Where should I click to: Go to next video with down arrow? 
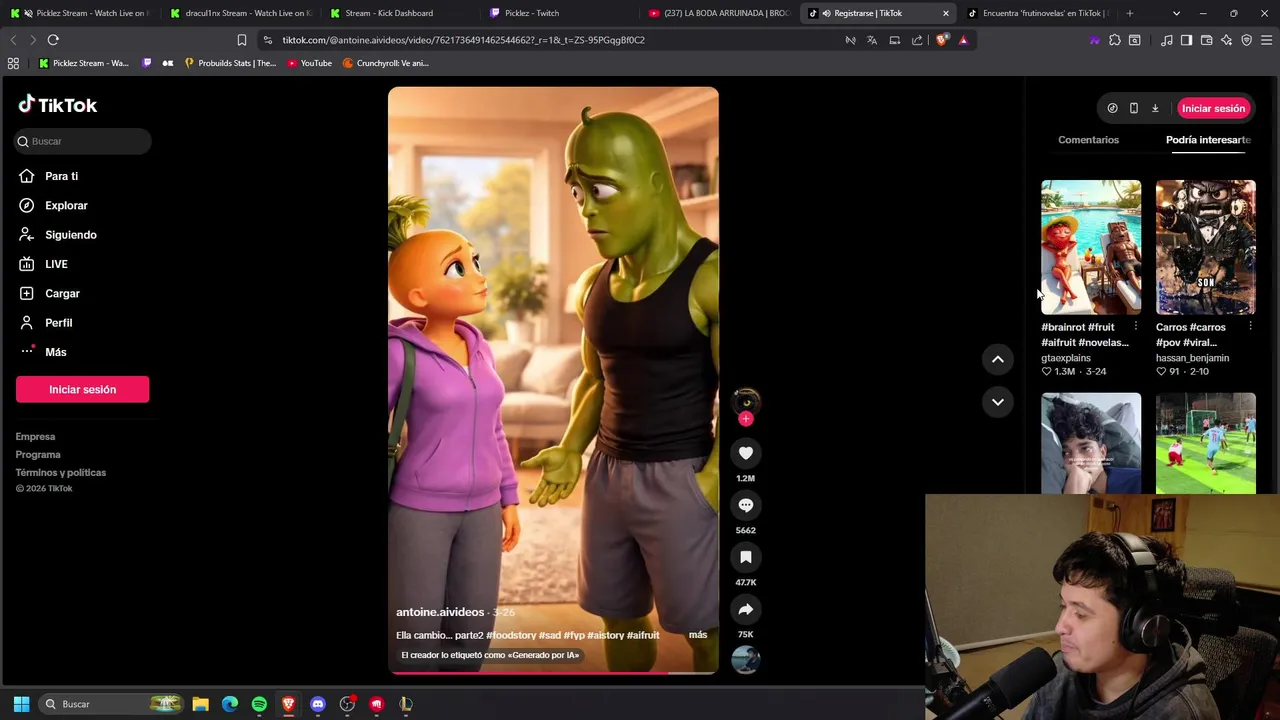pyautogui.click(x=997, y=402)
